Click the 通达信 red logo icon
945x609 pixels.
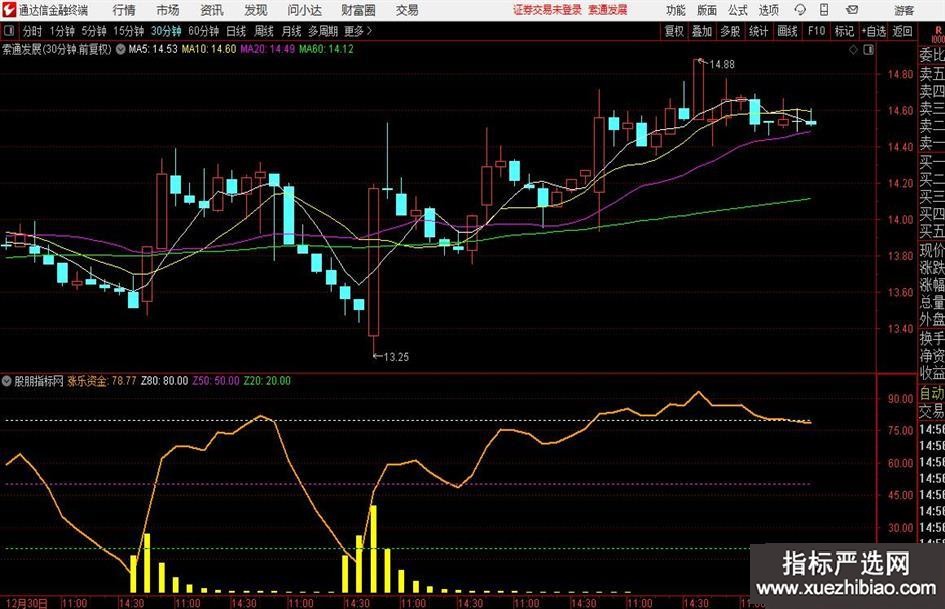coord(9,10)
